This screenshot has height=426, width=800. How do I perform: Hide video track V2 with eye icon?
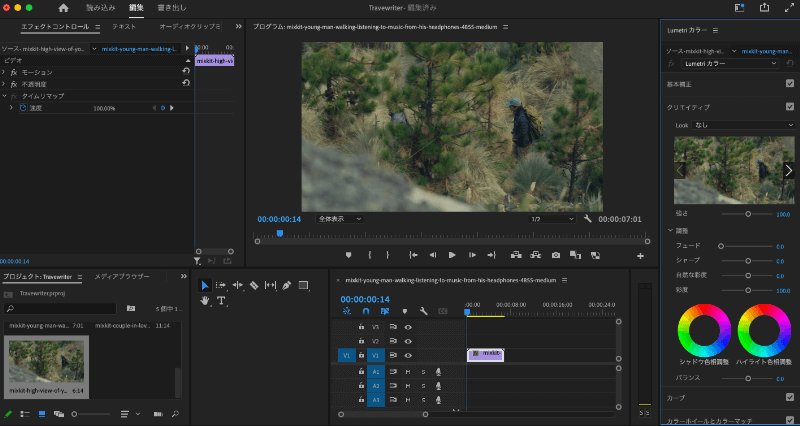408,341
